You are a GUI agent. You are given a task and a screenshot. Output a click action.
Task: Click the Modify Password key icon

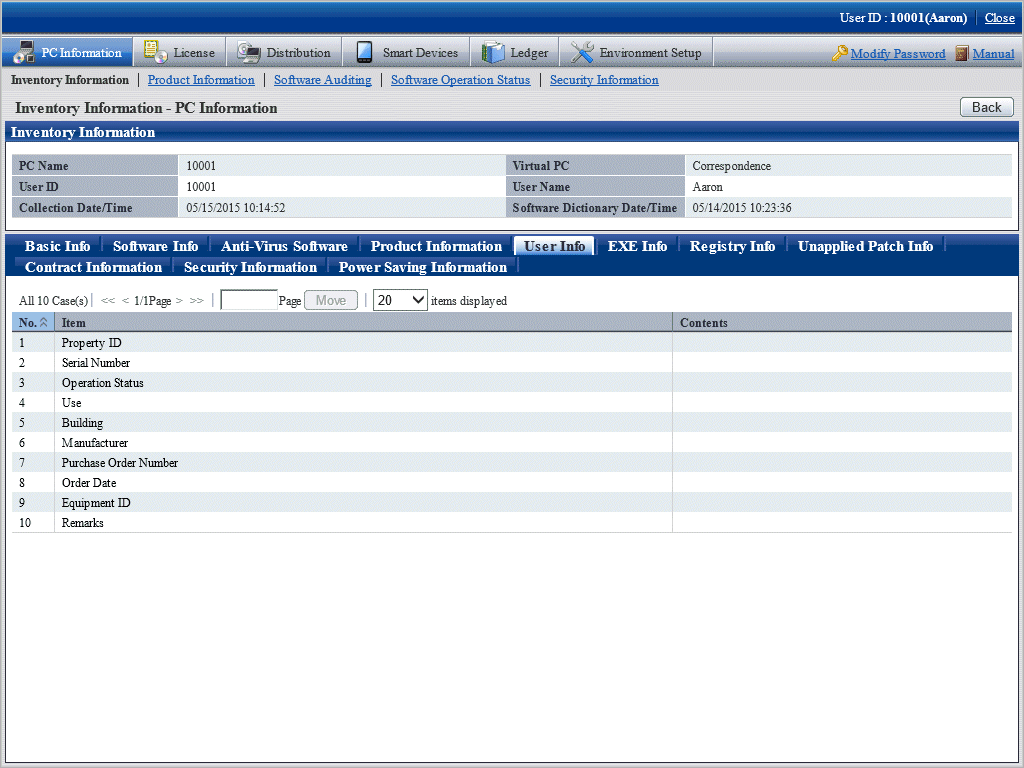click(840, 54)
